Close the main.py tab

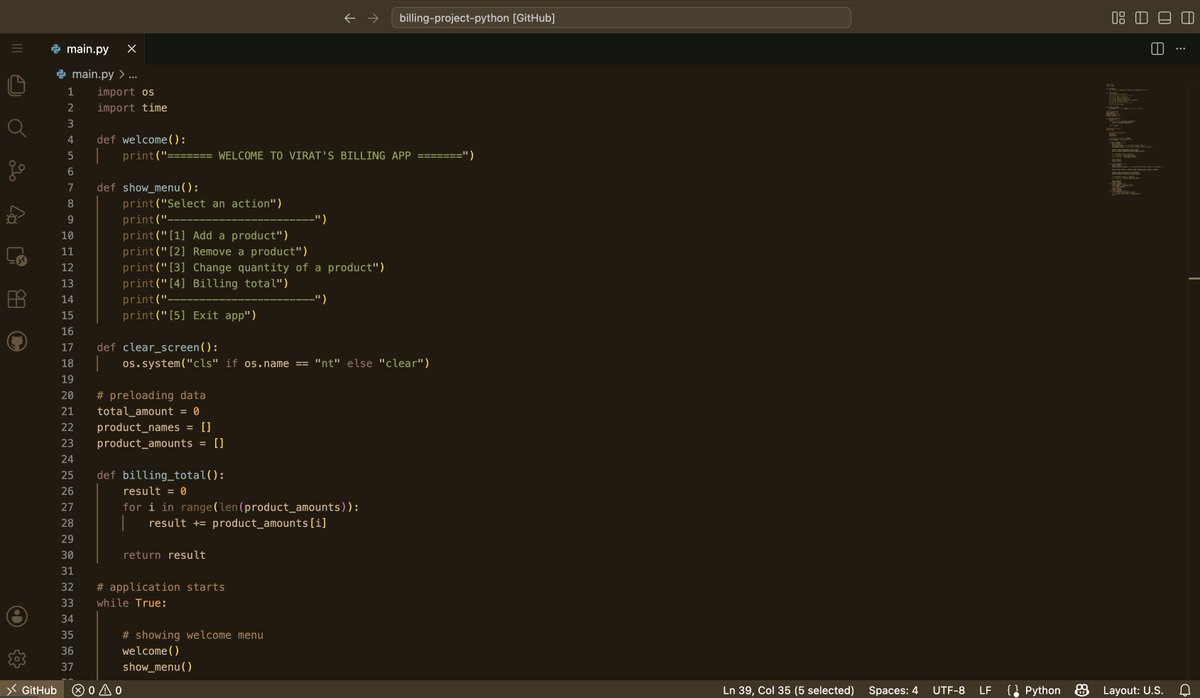pyautogui.click(x=131, y=48)
